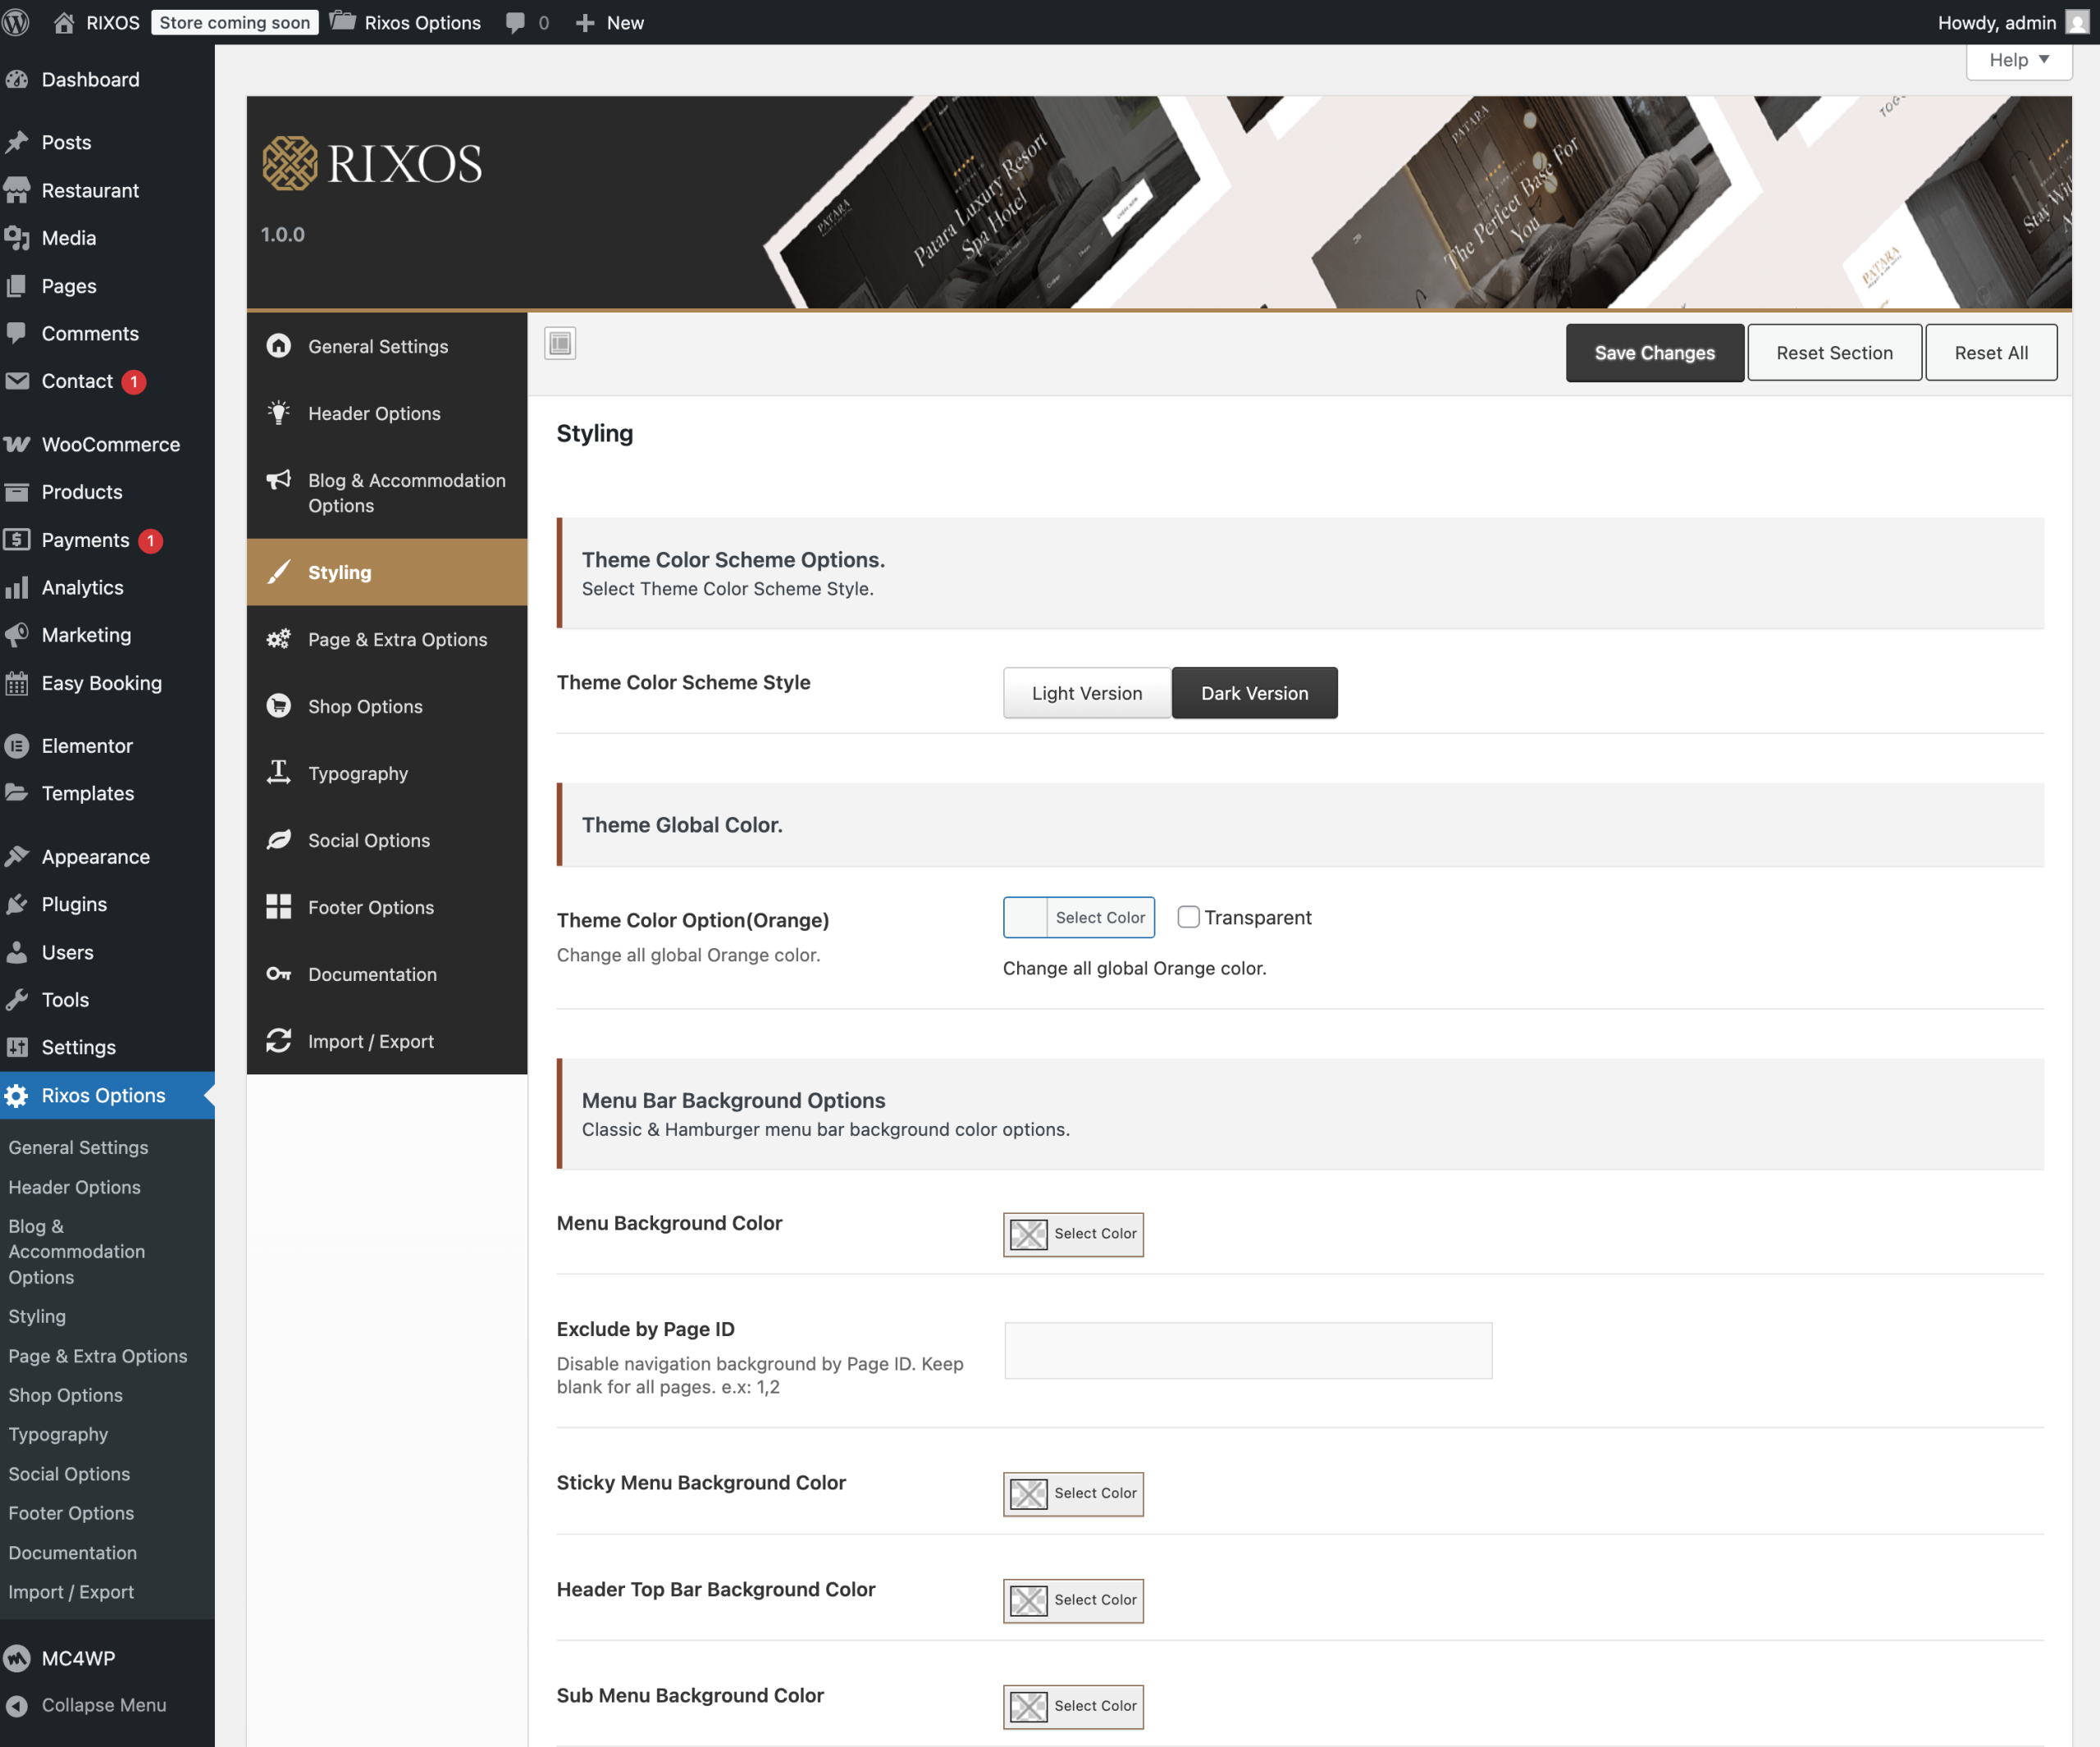Open the Payments menu item
Viewport: 2100px width, 1747px height.
107,540
